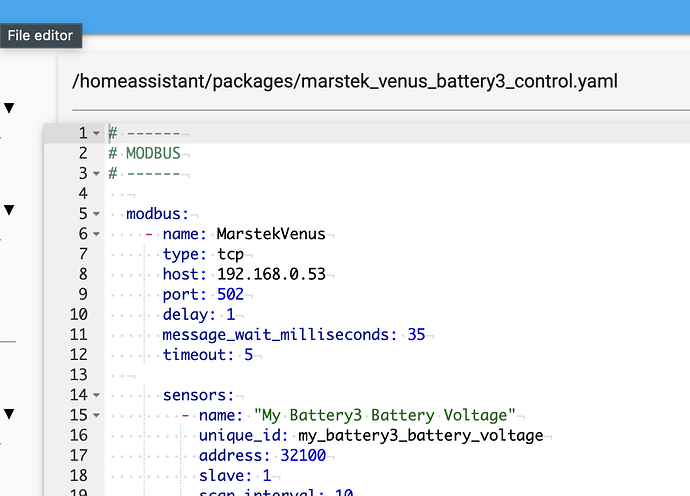This screenshot has width=690, height=496.
Task: Click the 'timeout: 5' line
Action: point(208,355)
